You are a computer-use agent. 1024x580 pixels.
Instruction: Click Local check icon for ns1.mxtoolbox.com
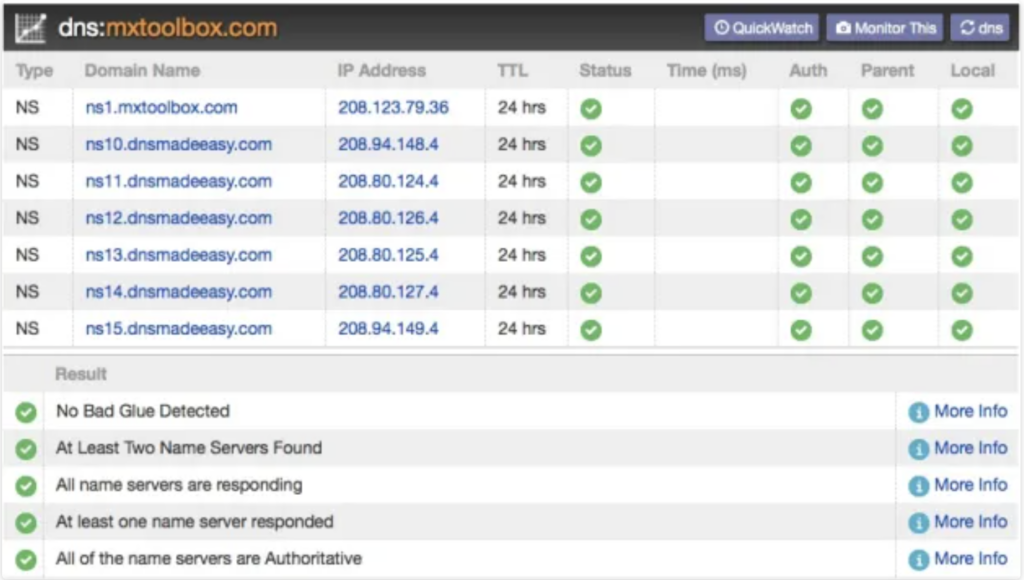point(962,109)
